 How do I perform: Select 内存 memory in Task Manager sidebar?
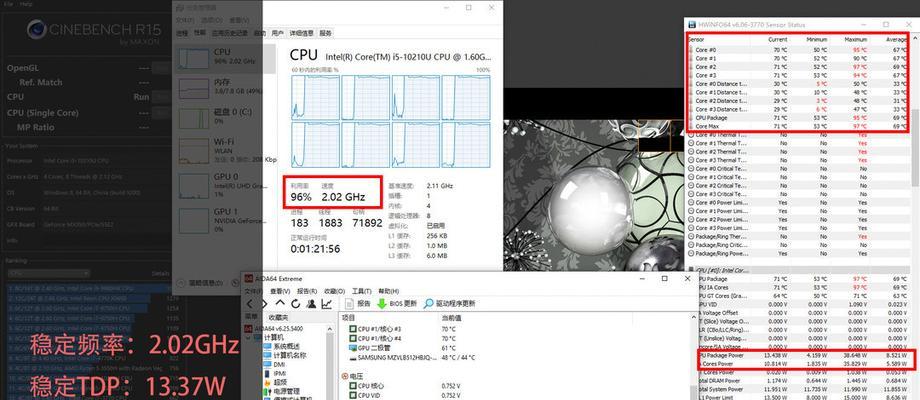(x=226, y=87)
